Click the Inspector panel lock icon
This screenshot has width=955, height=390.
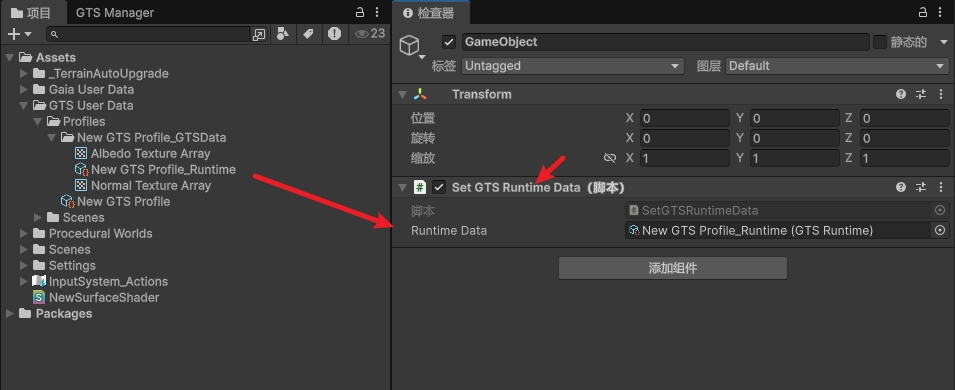[922, 12]
